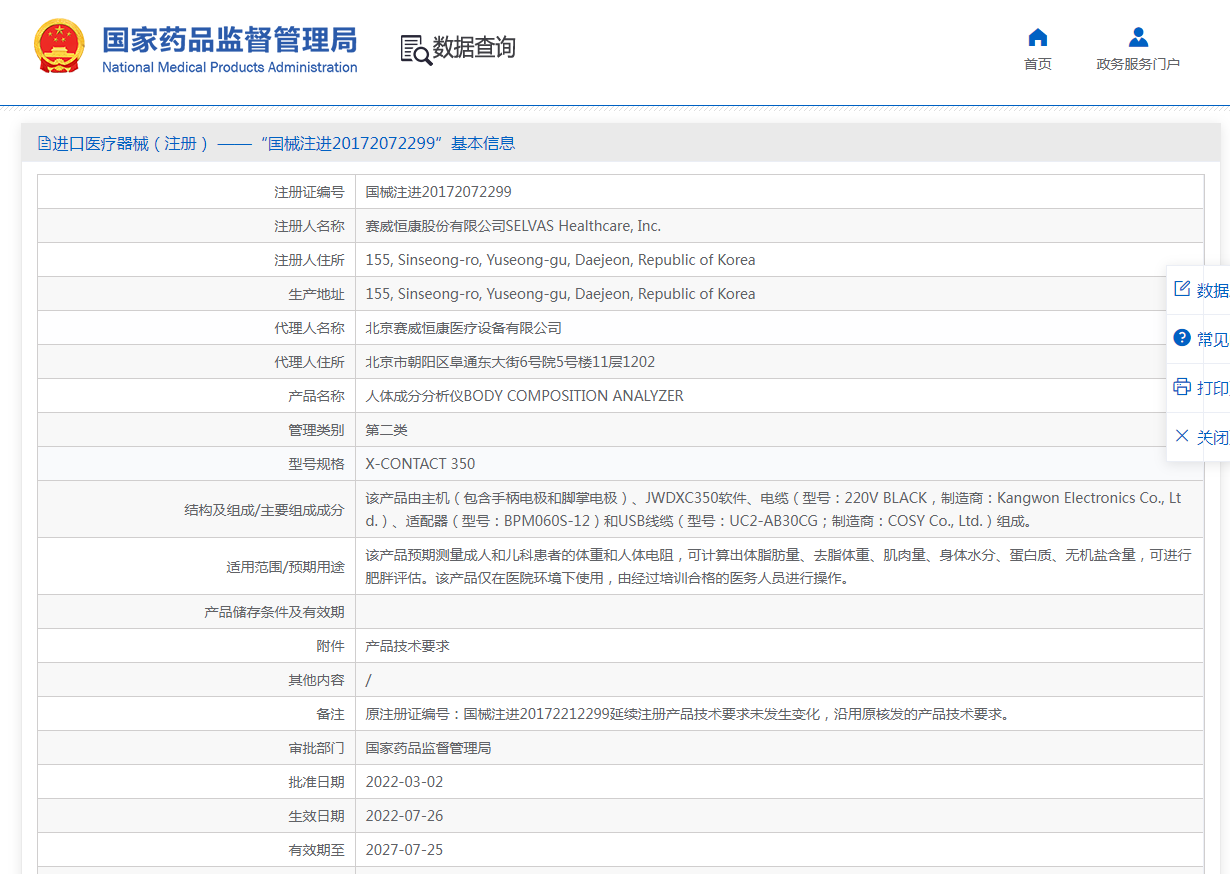
Task: Click the 常见 side panel entry
Action: (x=1213, y=339)
